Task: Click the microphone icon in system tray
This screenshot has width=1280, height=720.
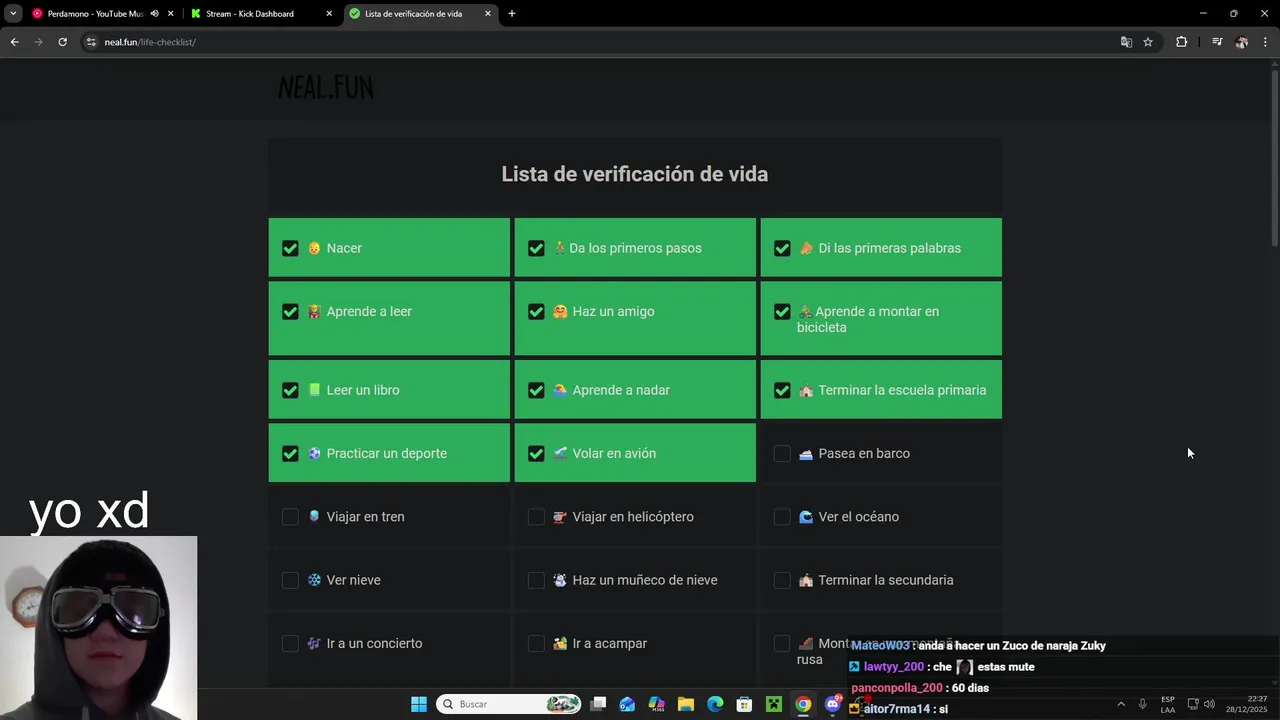Action: 1142,704
